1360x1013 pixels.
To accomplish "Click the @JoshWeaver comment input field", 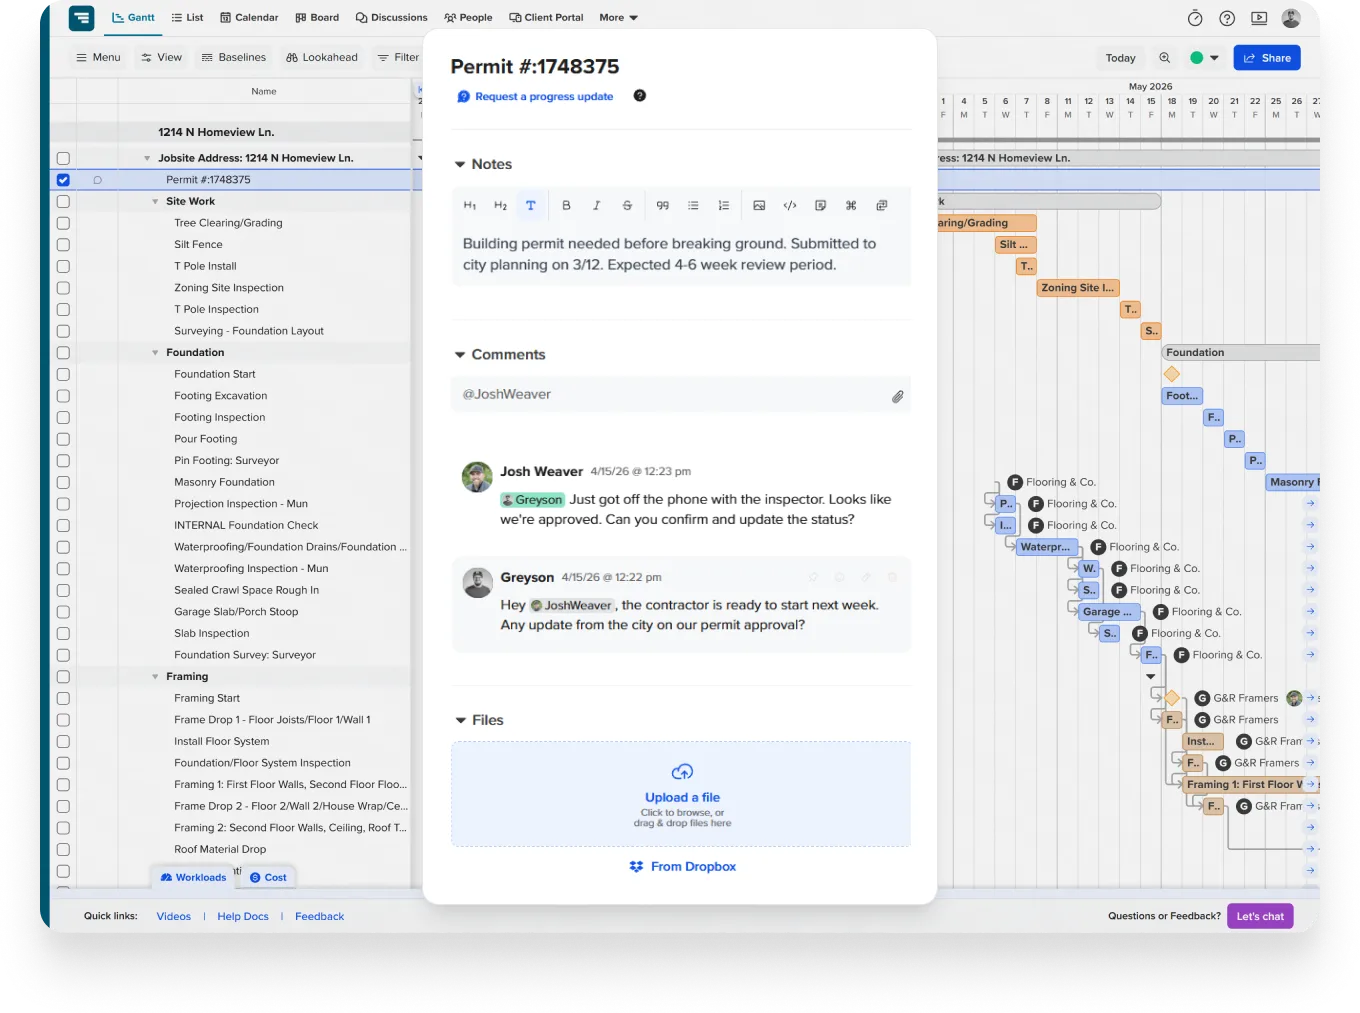I will 680,395.
